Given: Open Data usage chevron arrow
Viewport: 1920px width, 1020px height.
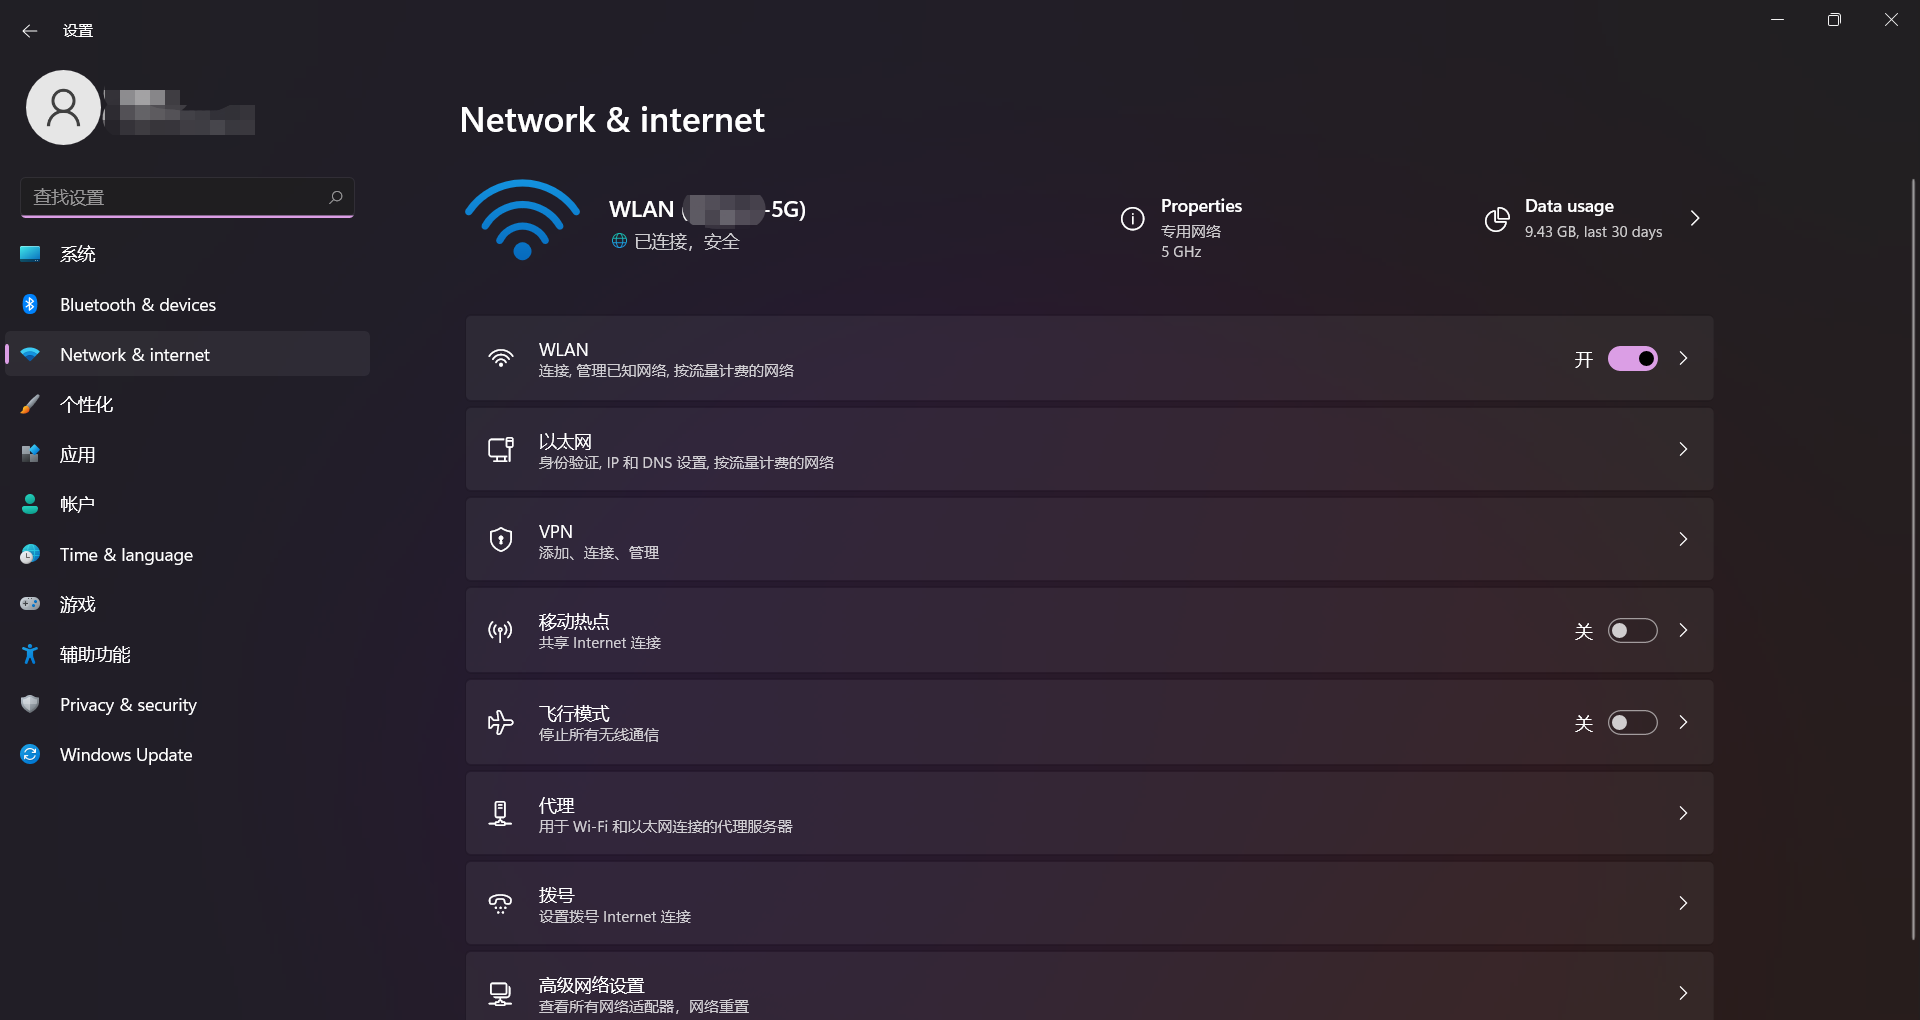Looking at the screenshot, I should (x=1694, y=219).
